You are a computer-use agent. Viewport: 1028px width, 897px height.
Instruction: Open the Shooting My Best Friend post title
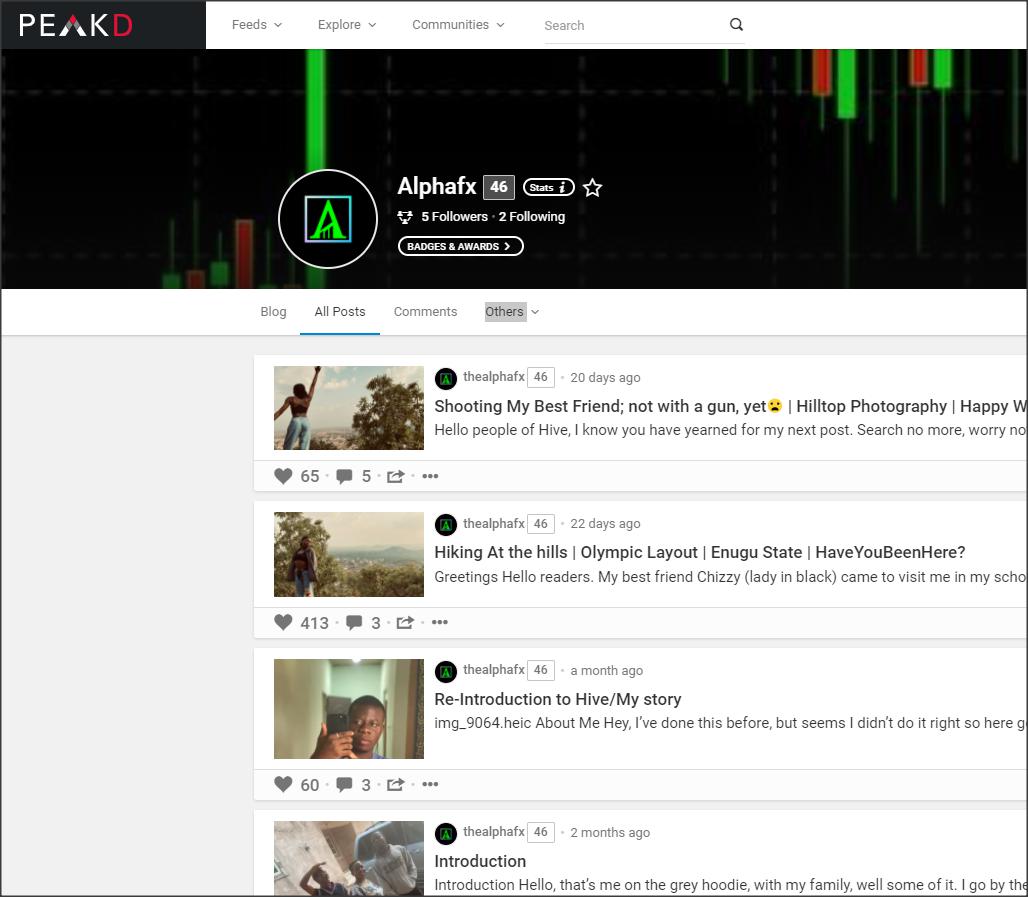click(730, 407)
